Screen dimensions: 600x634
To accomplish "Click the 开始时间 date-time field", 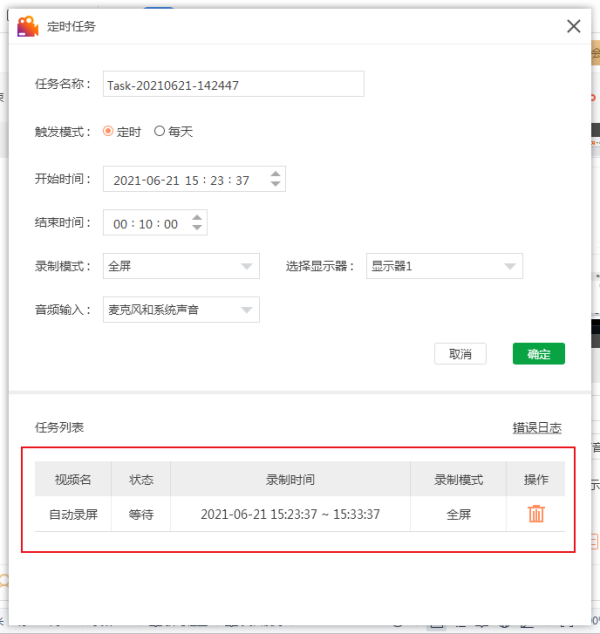I will point(194,179).
